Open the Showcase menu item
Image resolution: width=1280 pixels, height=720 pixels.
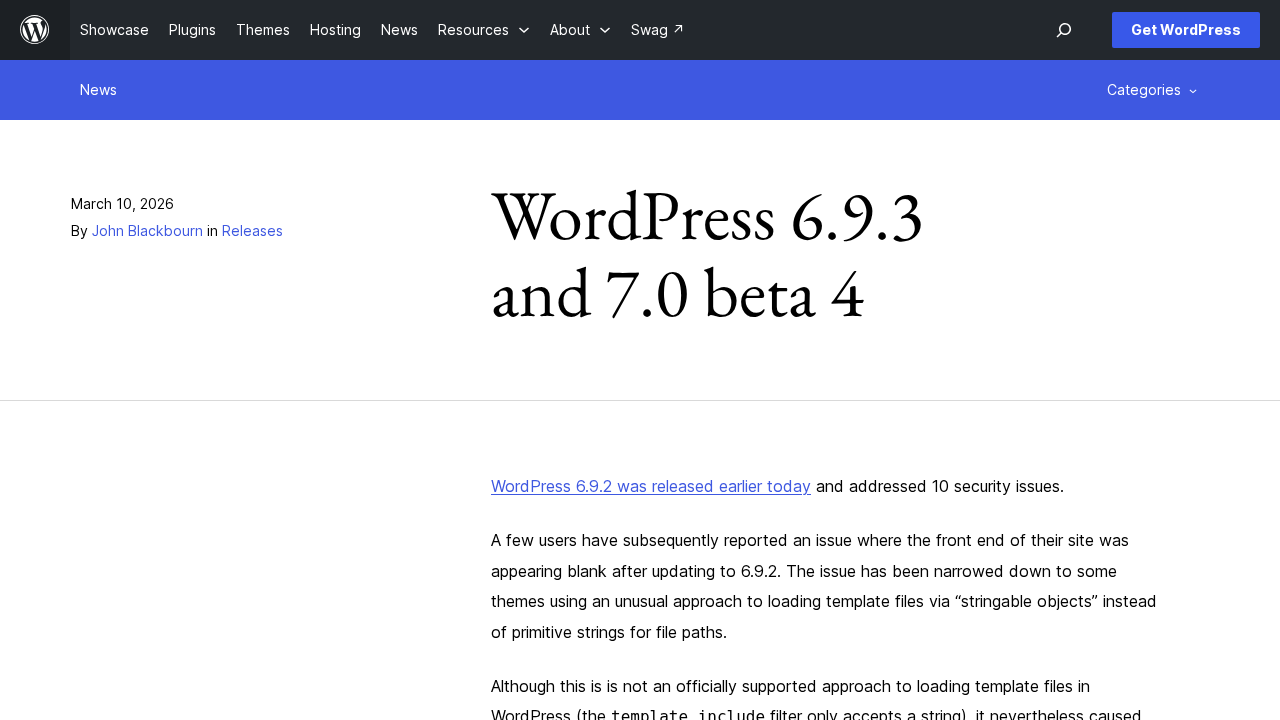pos(114,30)
